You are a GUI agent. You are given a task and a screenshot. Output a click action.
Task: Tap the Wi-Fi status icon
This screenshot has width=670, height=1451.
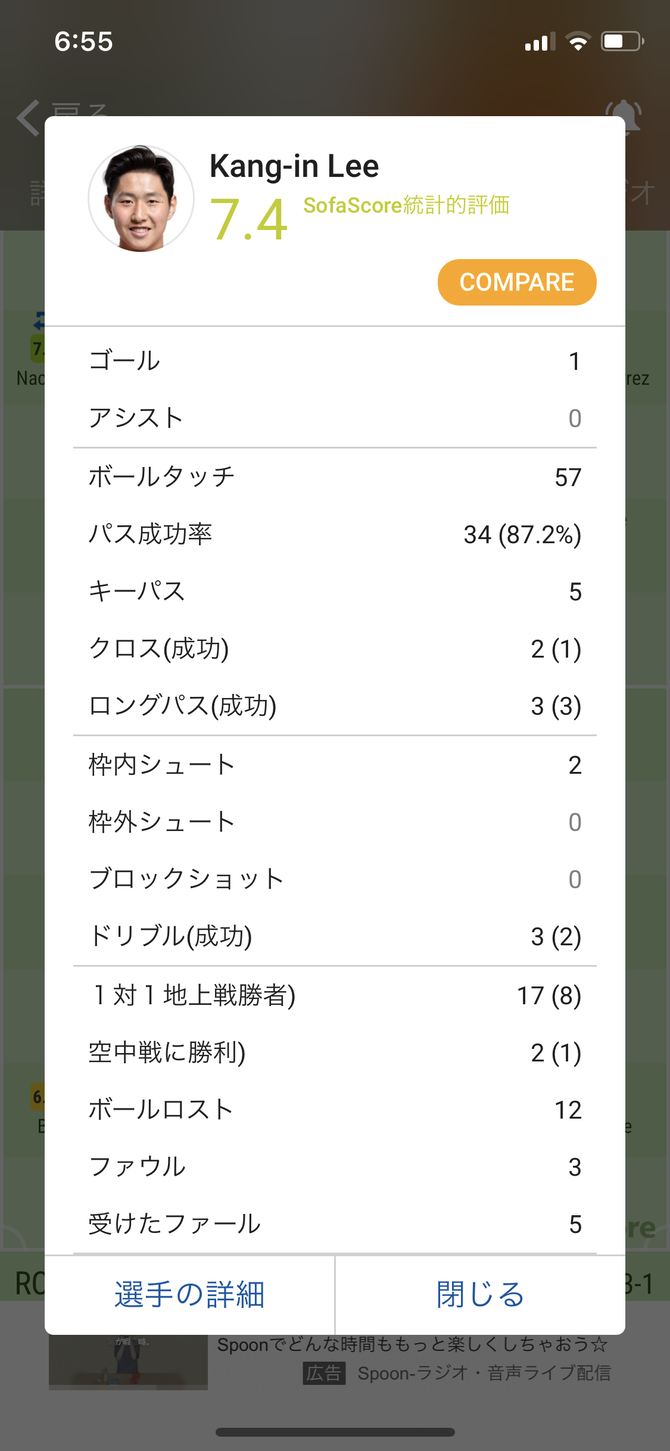[577, 42]
